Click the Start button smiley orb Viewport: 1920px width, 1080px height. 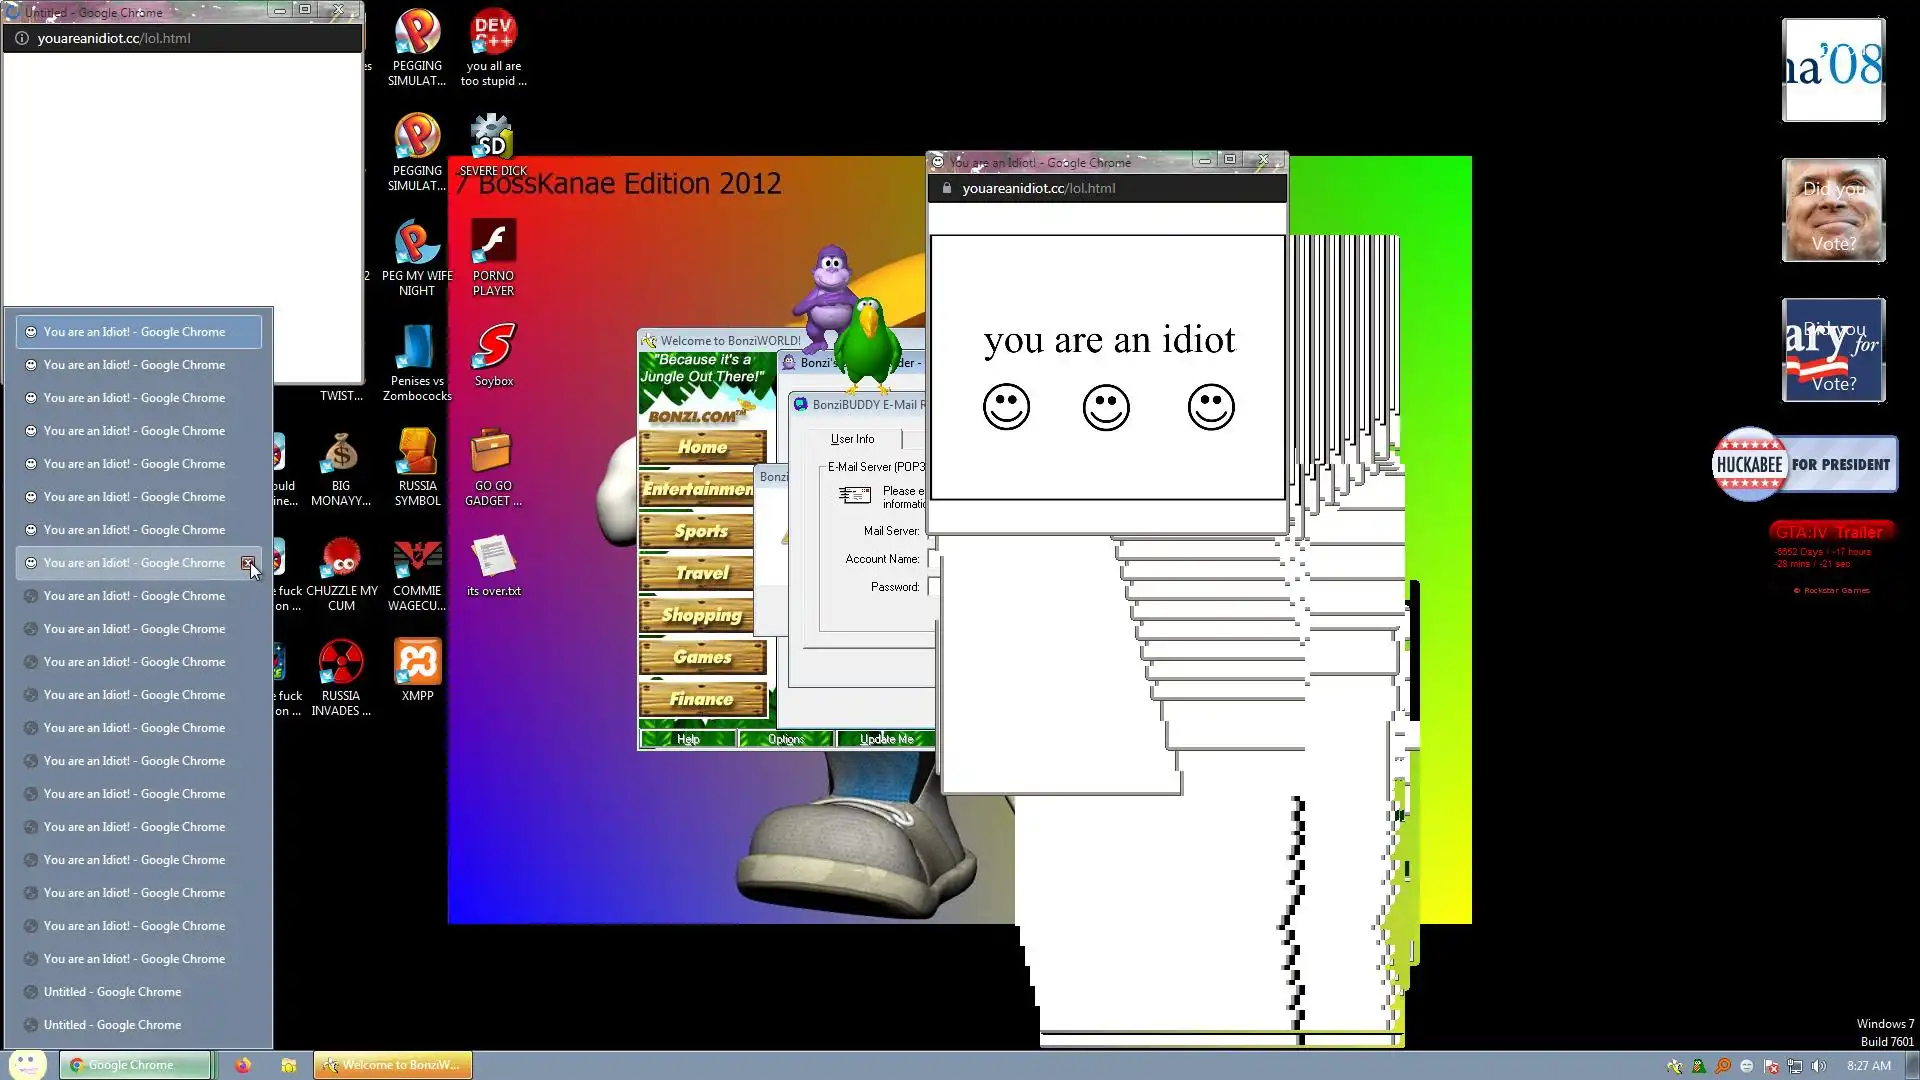click(27, 1064)
